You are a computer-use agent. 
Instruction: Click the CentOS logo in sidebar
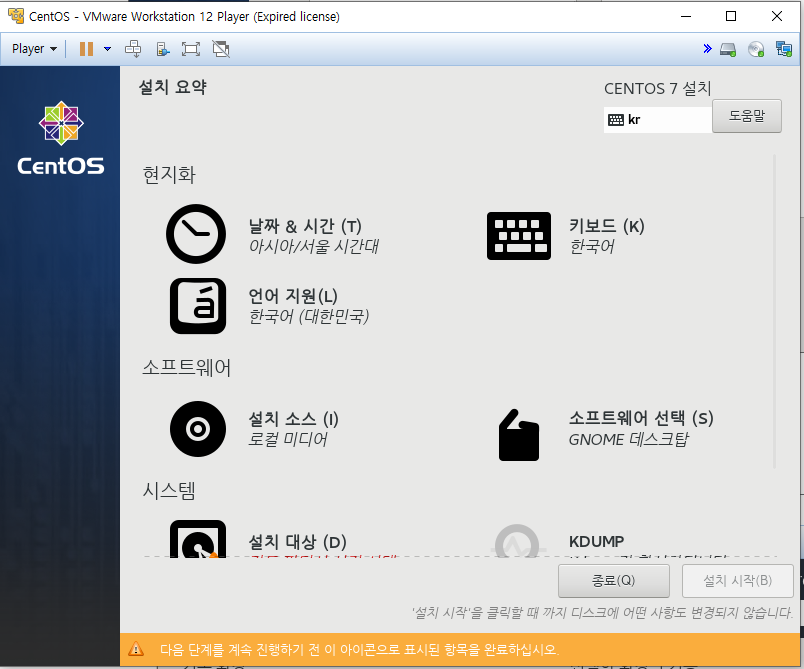(x=61, y=137)
